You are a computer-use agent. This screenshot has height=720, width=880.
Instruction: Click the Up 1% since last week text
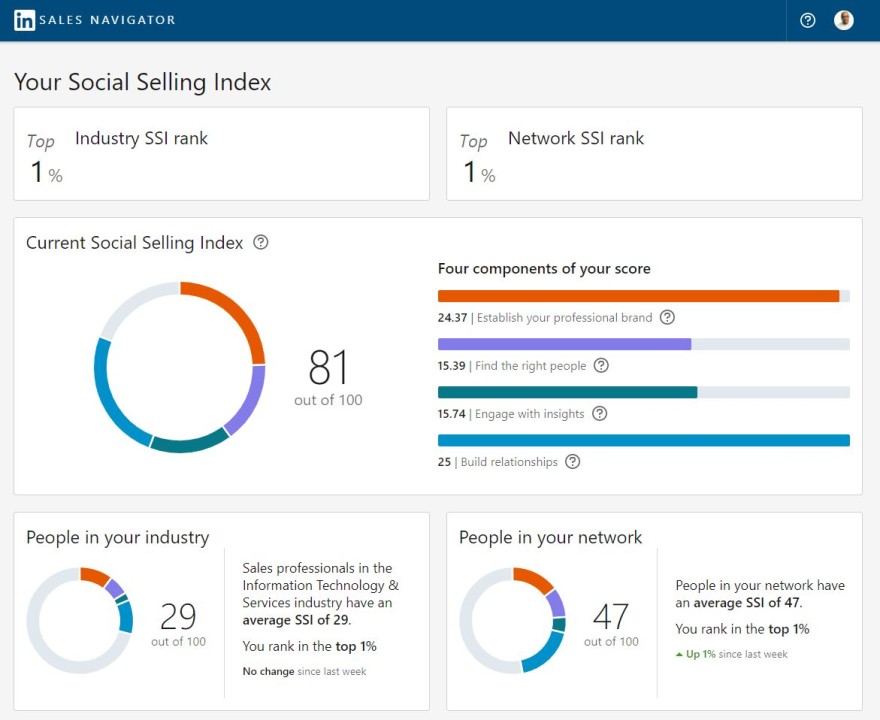(x=731, y=654)
